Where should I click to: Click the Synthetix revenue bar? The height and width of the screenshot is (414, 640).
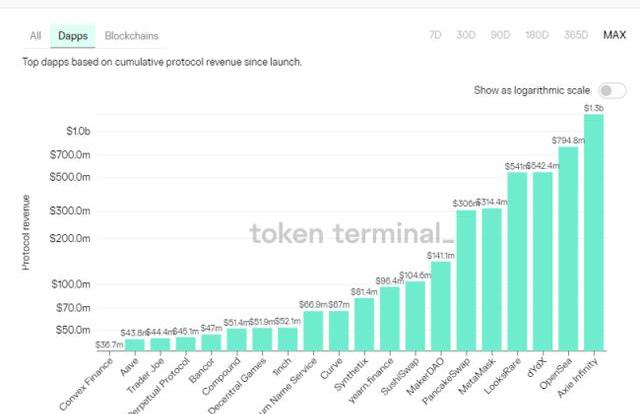[364, 323]
